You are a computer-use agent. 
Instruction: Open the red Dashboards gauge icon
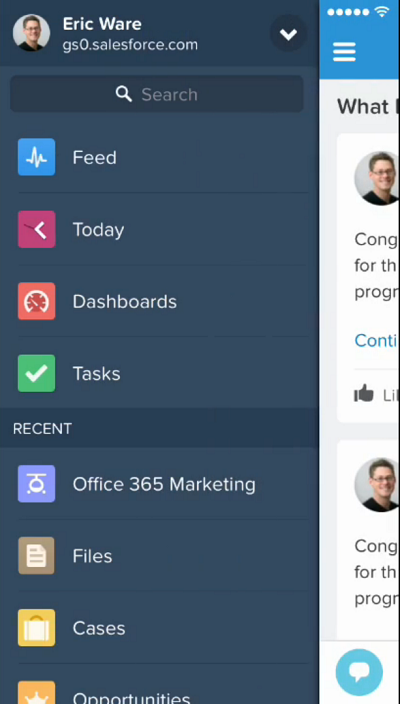click(36, 301)
